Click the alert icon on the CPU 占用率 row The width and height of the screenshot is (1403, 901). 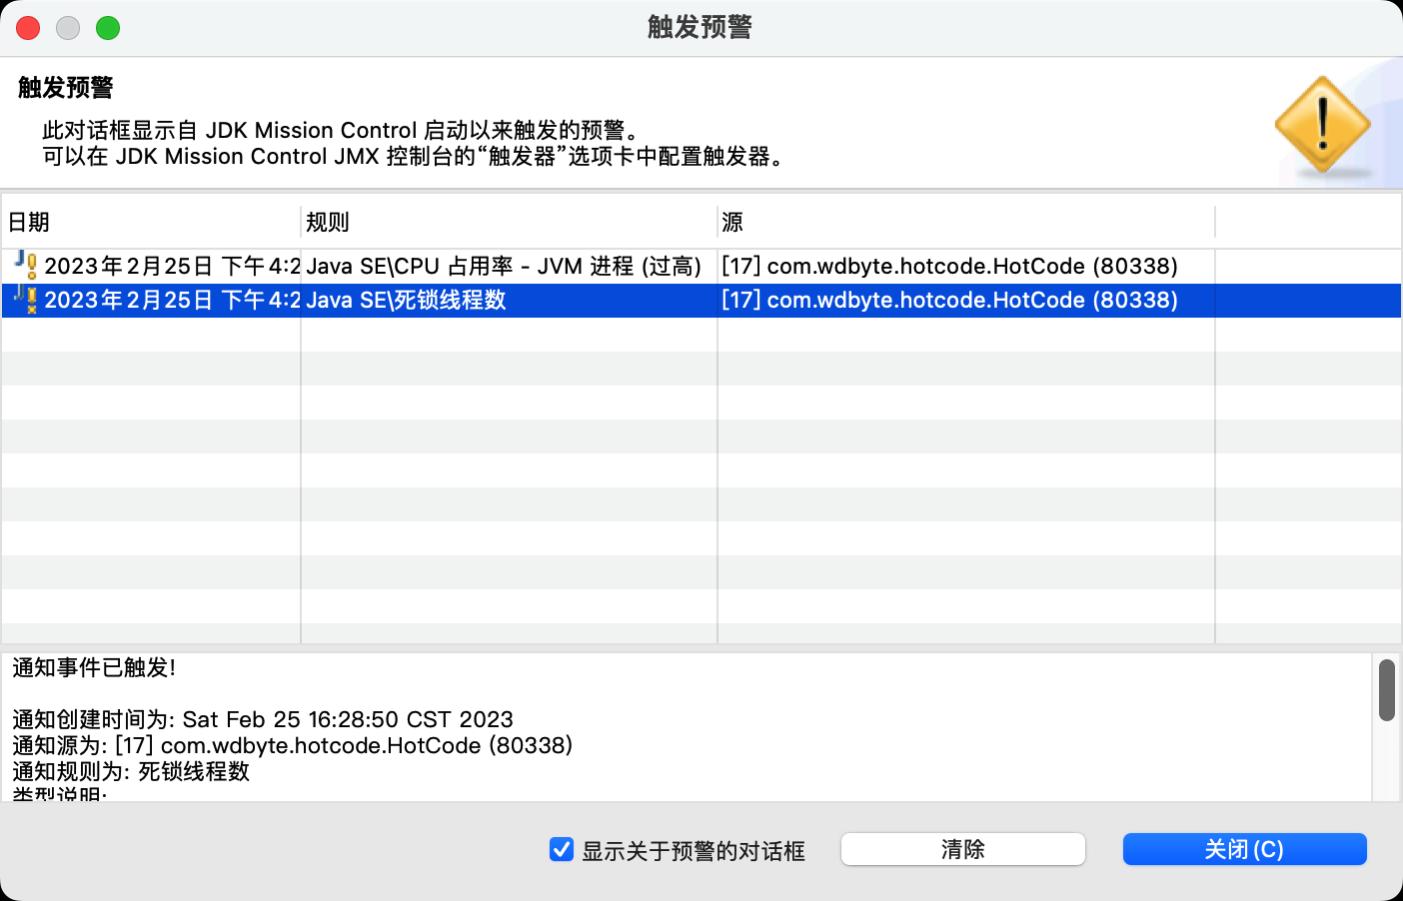click(25, 265)
